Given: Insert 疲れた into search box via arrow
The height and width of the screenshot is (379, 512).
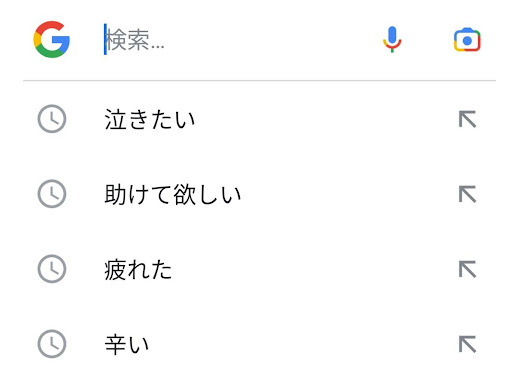Looking at the screenshot, I should [467, 269].
